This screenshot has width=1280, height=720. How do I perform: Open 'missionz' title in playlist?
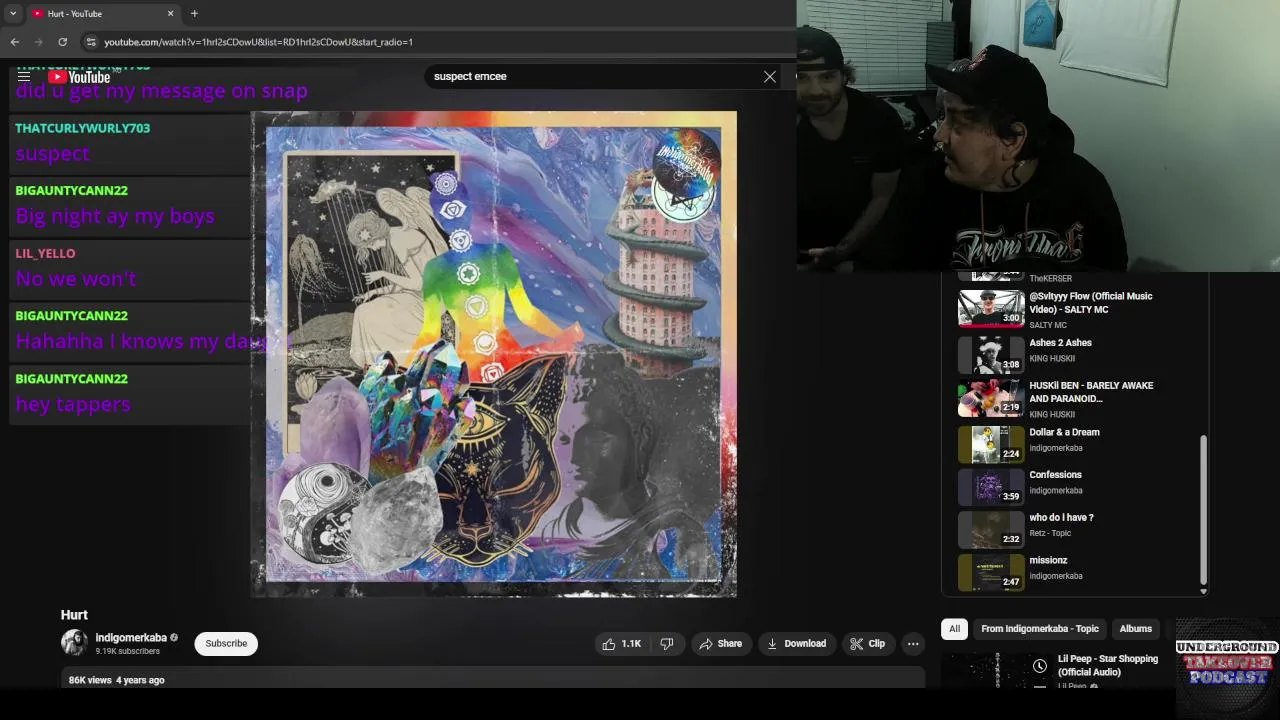coord(1048,561)
